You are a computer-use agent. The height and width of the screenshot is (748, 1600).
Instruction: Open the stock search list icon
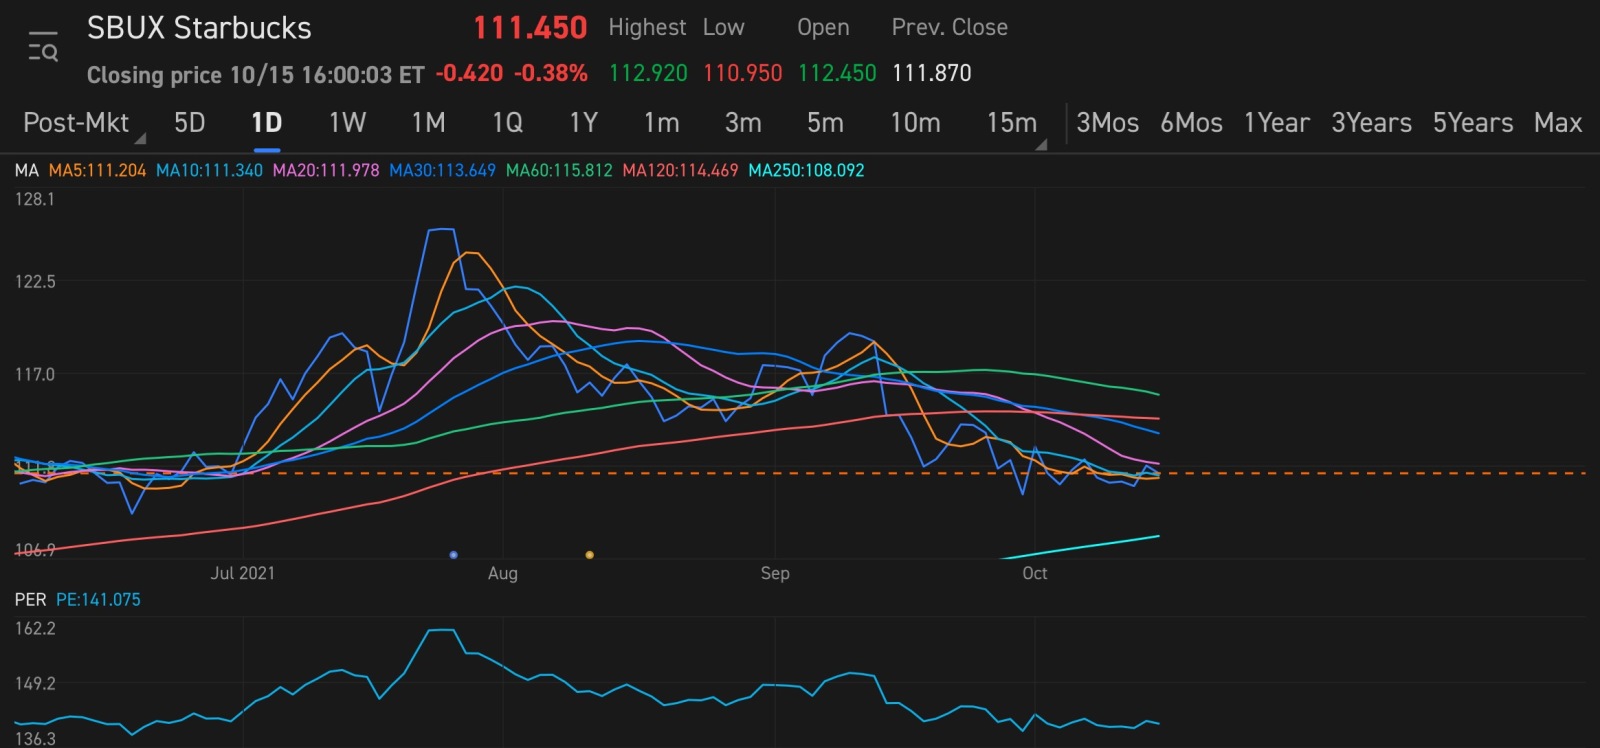[42, 47]
